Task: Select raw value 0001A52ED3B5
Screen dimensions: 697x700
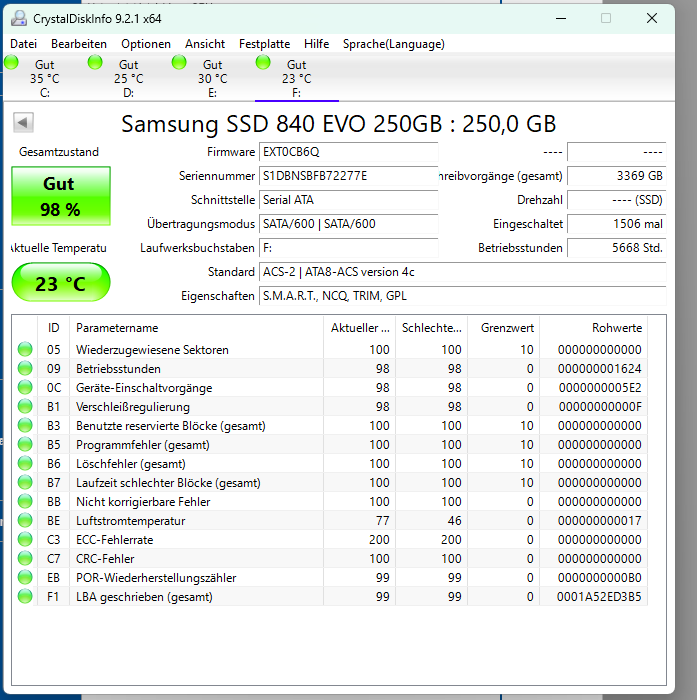Action: tap(599, 596)
